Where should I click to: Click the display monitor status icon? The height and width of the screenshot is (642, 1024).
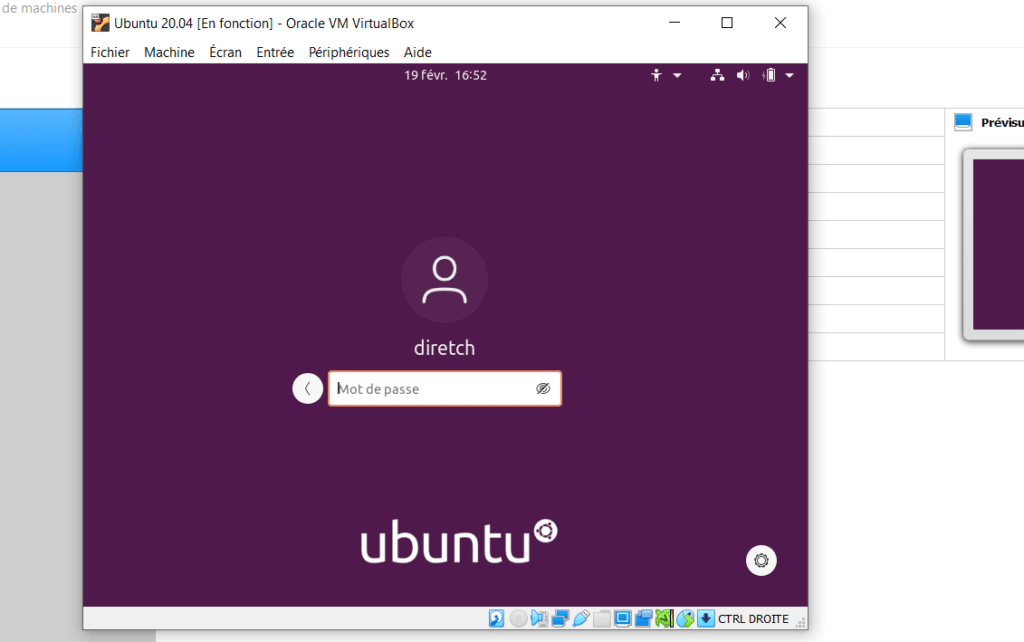622,618
